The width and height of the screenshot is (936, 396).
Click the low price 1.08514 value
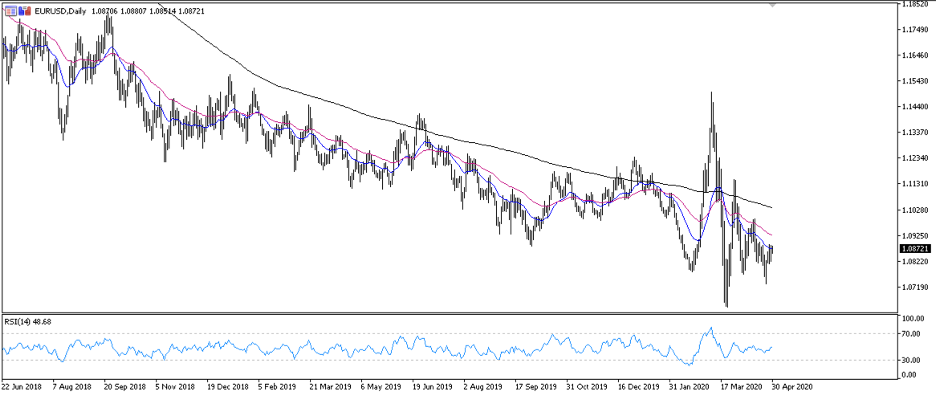(163, 11)
